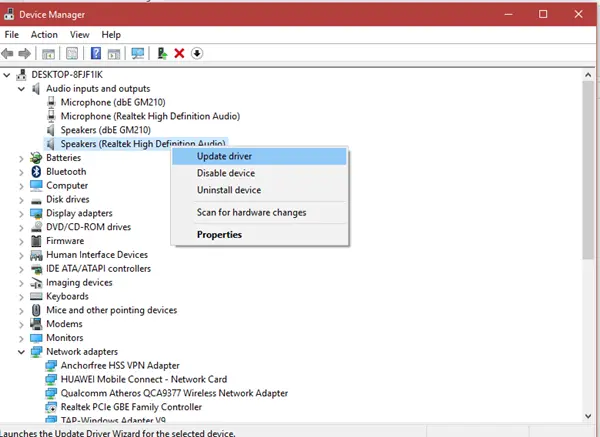Image resolution: width=600 pixels, height=437 pixels.
Task: Click the Imaging devices icon
Action: (36, 282)
